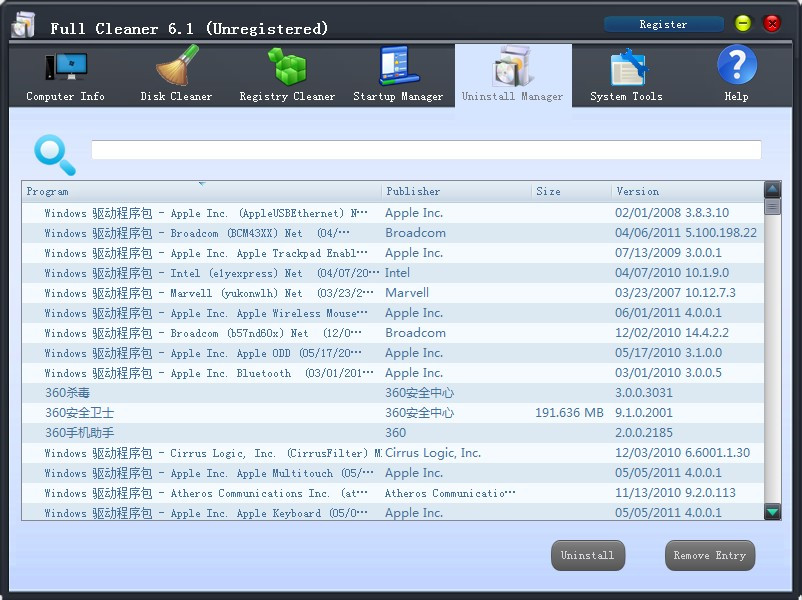Open the Startup Manager icon
802x600 pixels.
[399, 65]
